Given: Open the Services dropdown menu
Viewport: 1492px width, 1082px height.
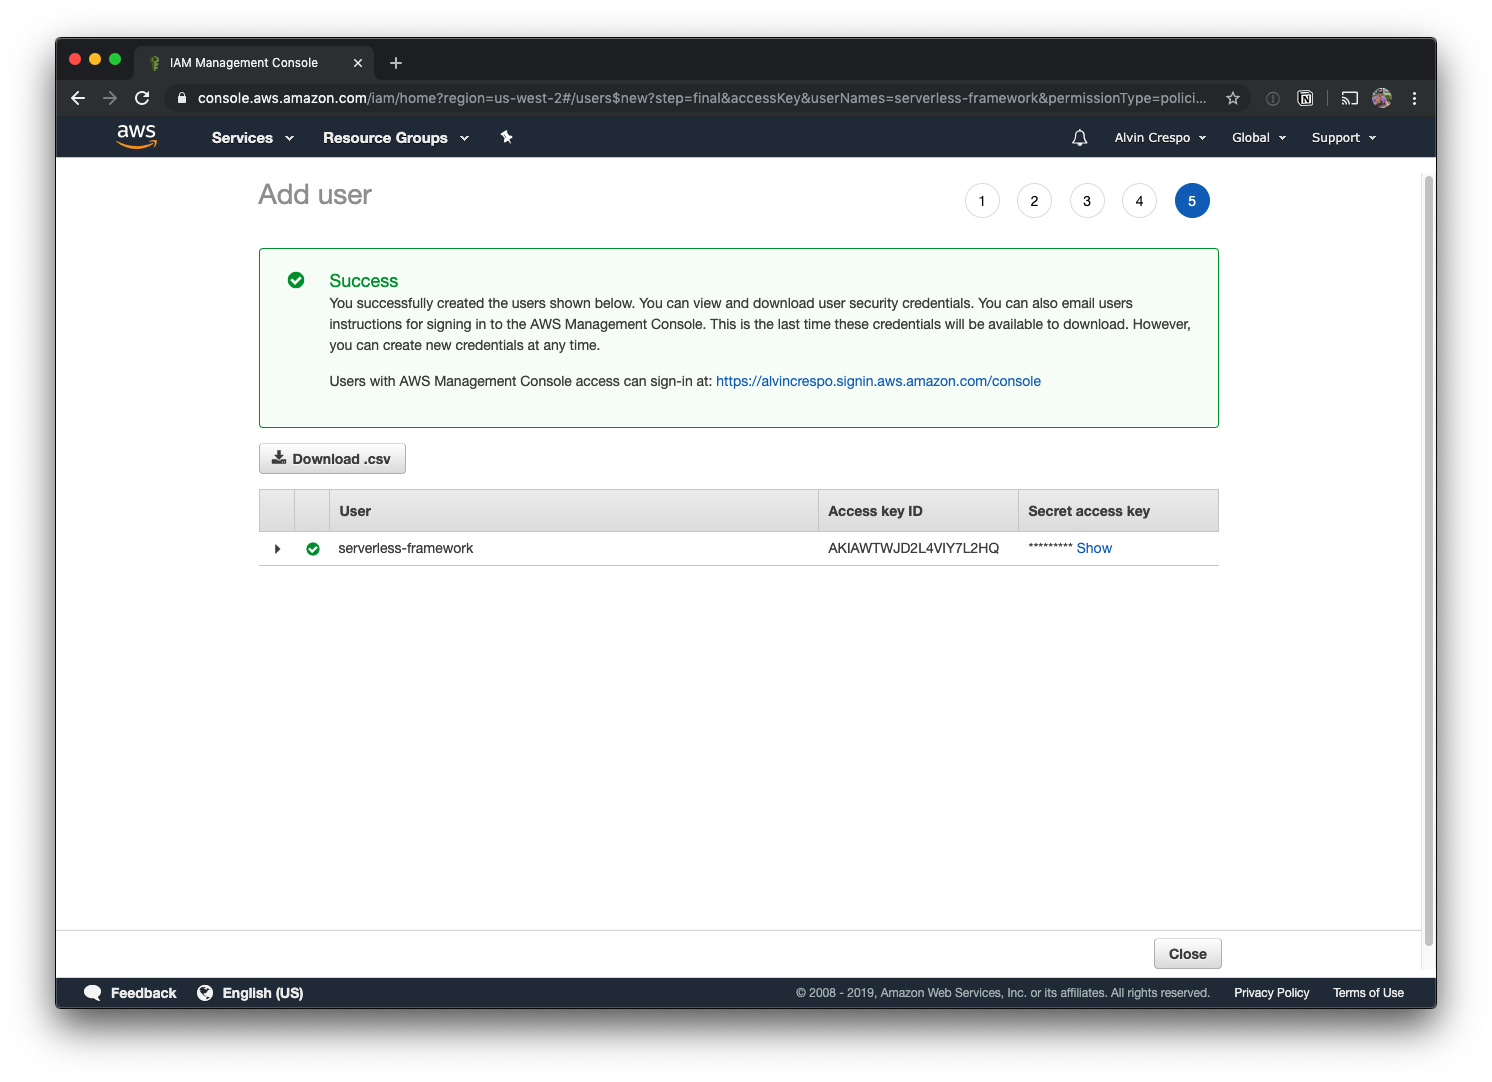Looking at the screenshot, I should 252,138.
